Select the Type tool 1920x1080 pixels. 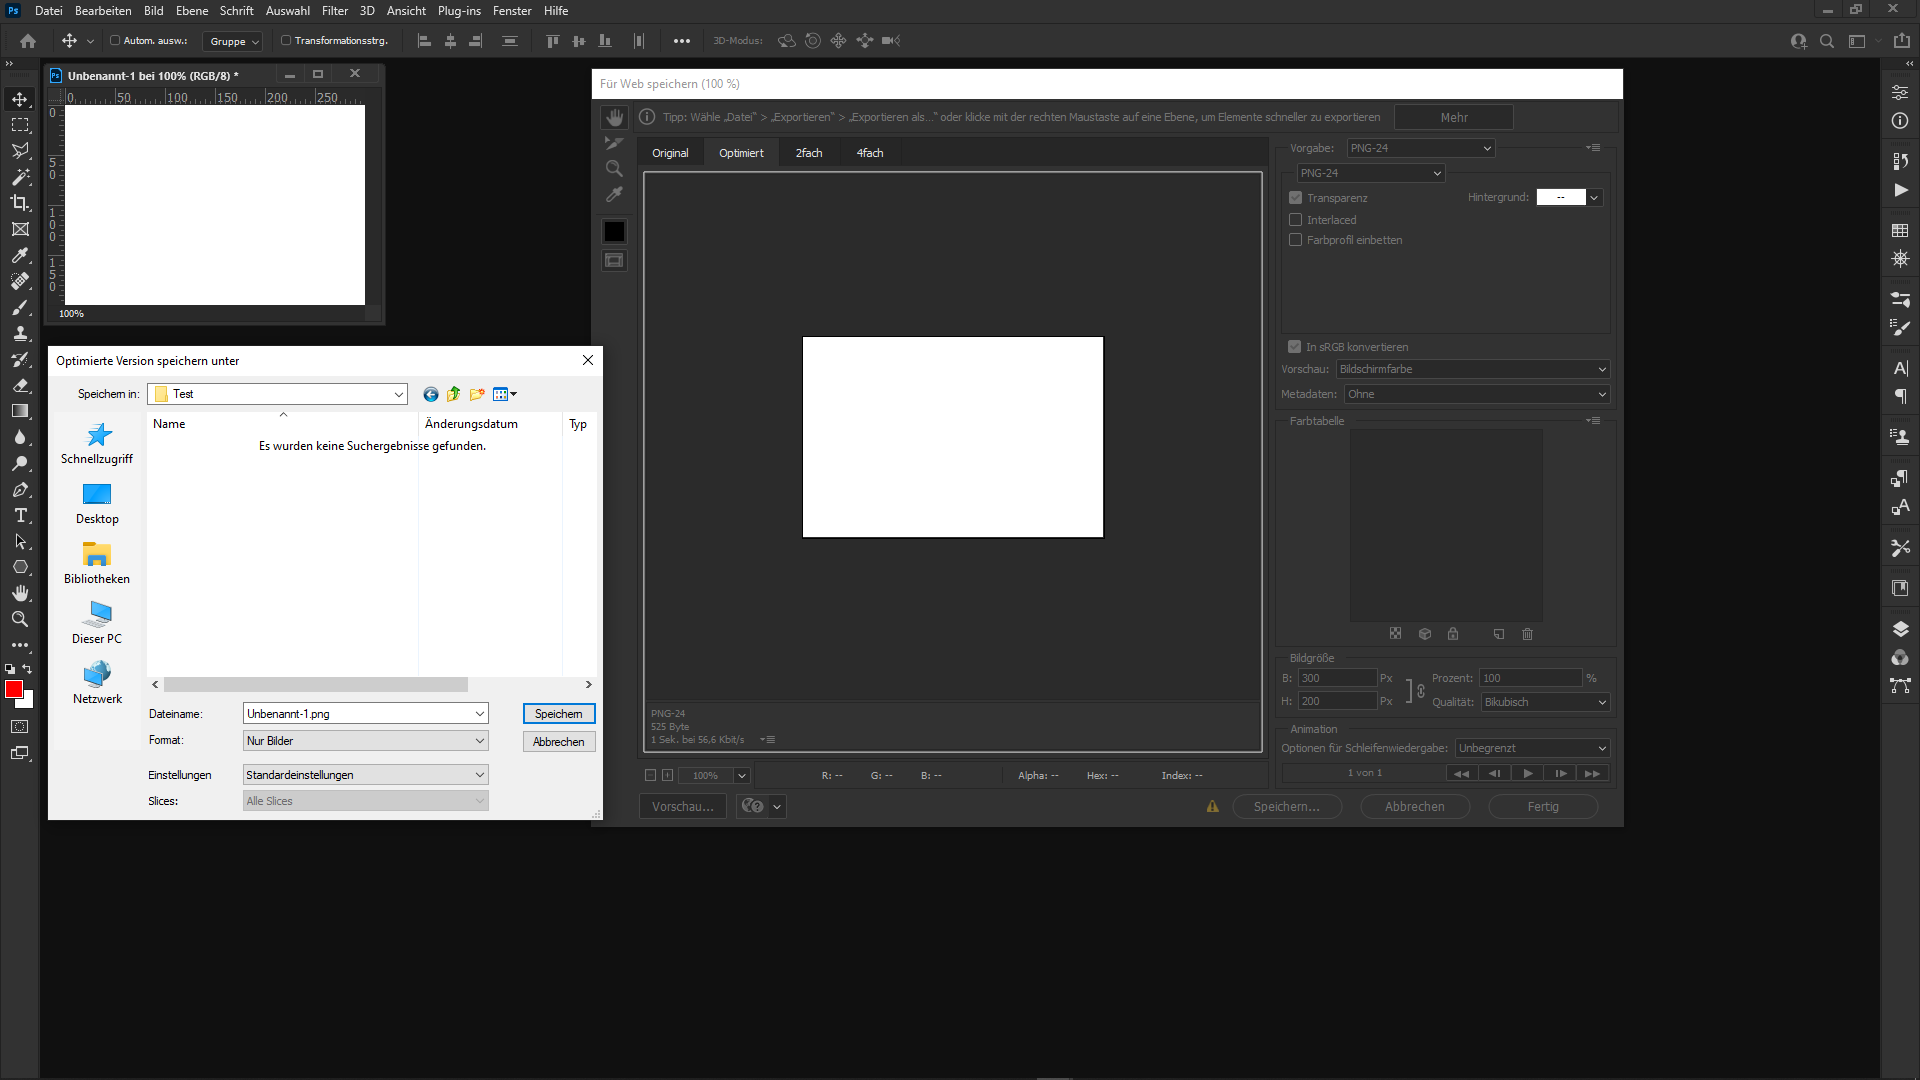point(20,516)
